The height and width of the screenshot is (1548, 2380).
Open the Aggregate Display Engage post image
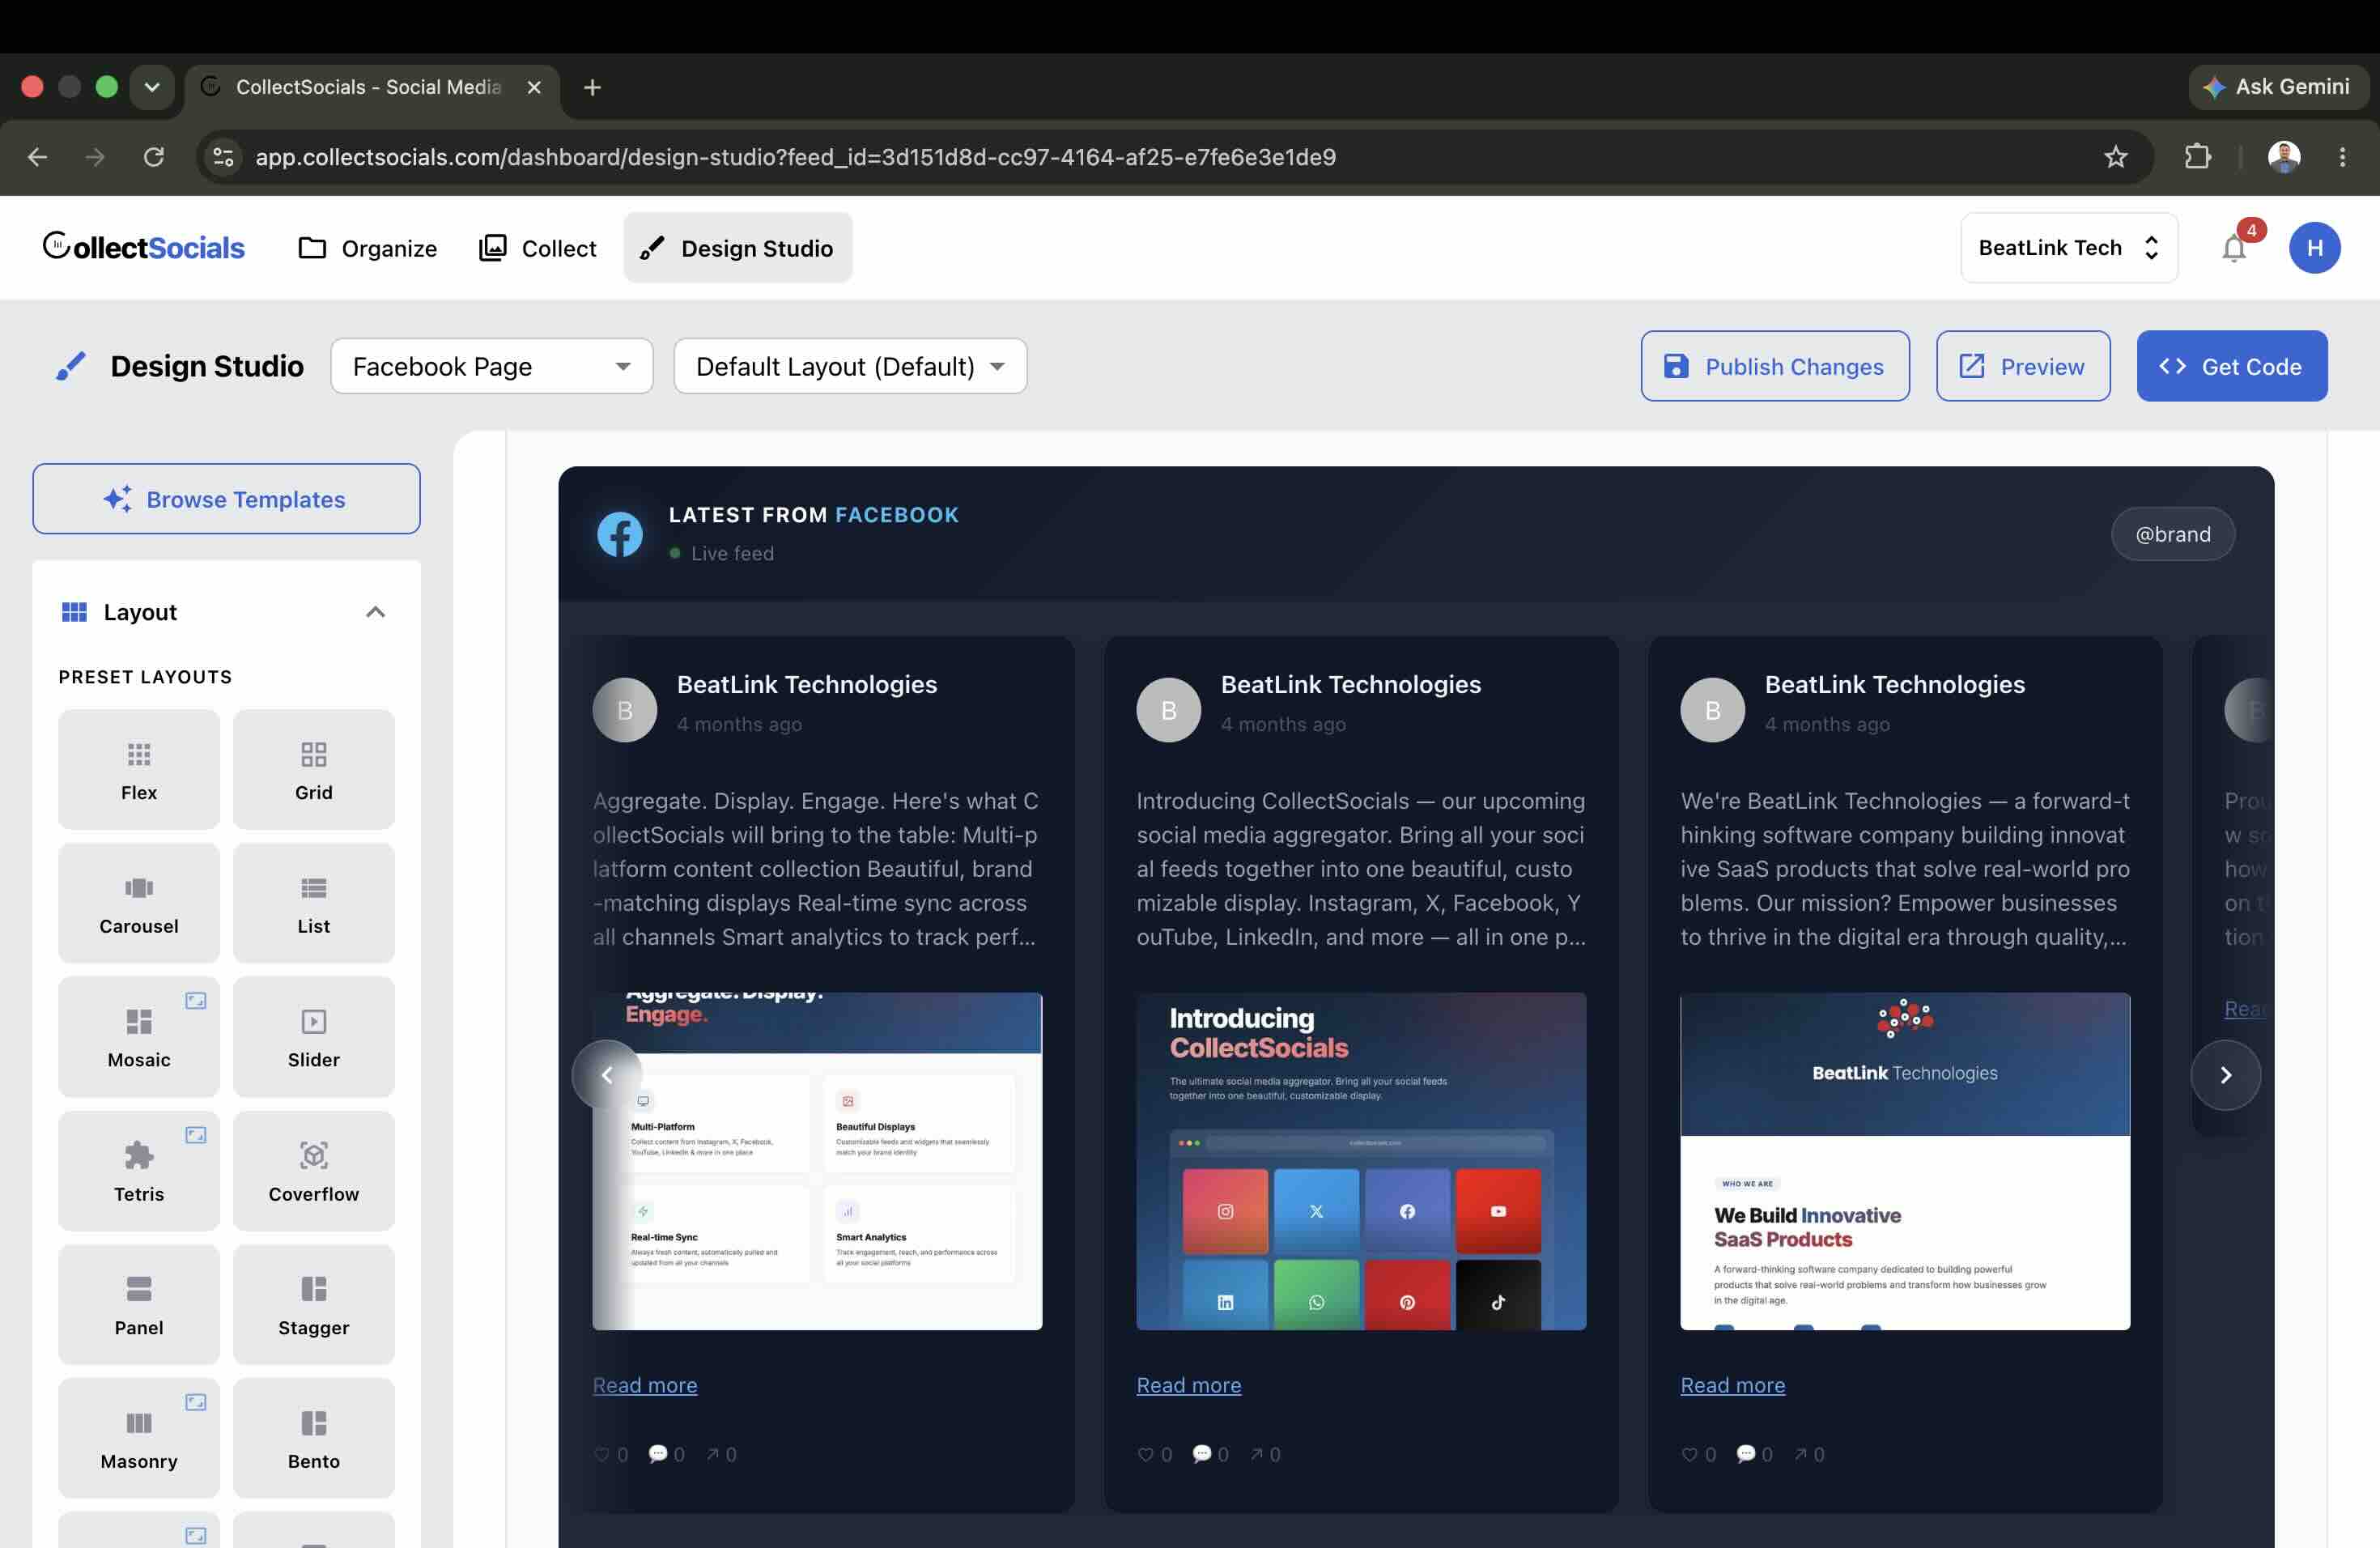[x=817, y=1161]
